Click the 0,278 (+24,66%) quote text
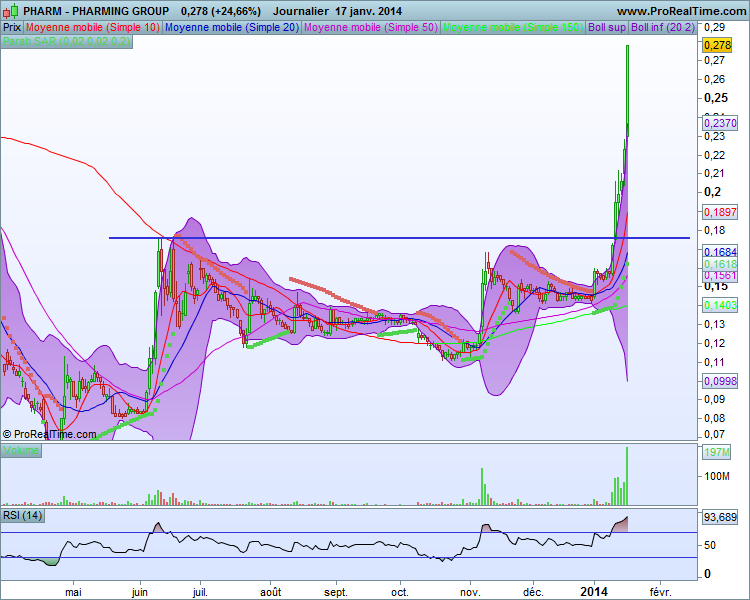The image size is (750, 600). point(221,11)
